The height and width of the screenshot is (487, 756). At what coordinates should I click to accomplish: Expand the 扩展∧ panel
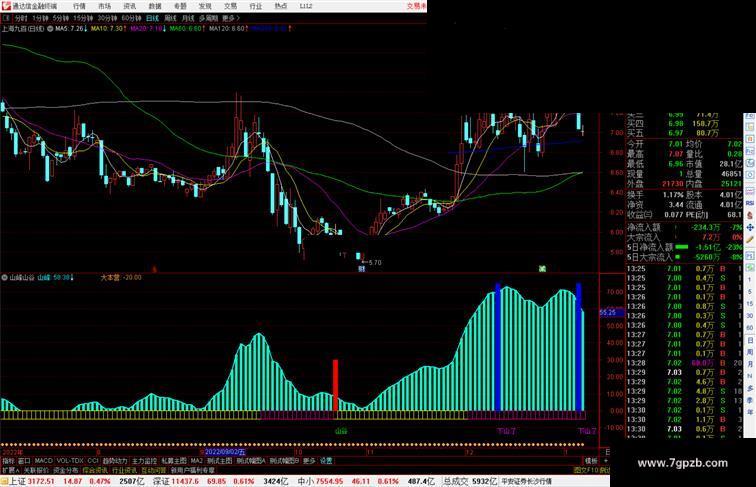tap(11, 470)
